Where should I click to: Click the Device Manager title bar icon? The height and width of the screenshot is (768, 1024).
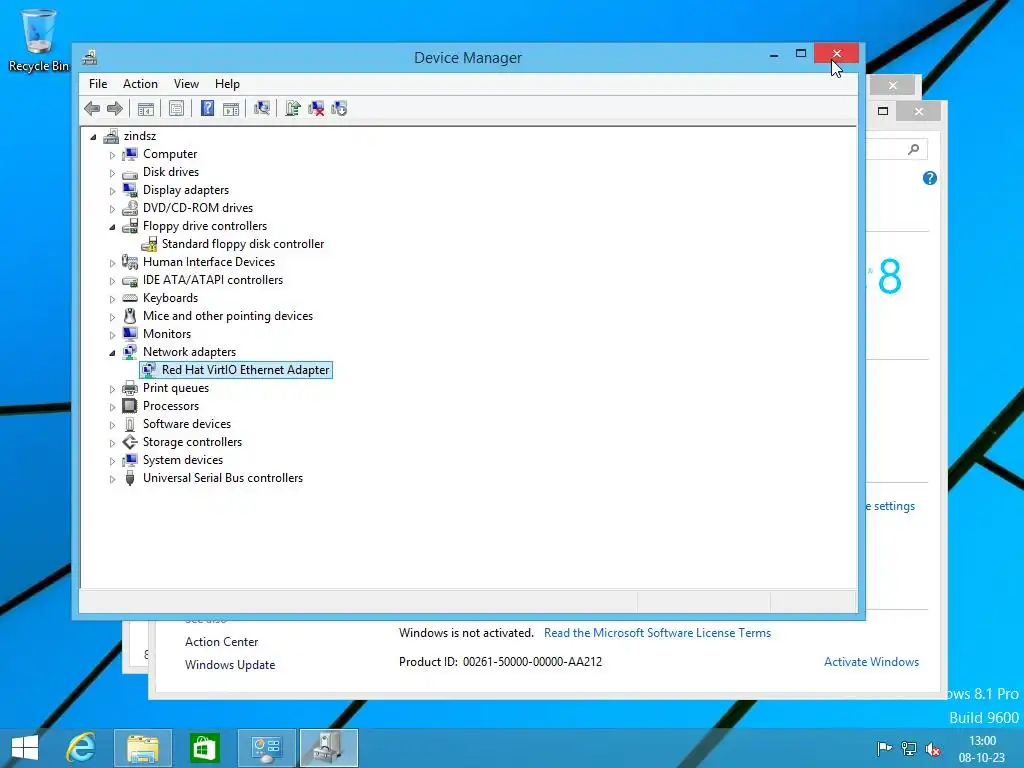point(89,57)
